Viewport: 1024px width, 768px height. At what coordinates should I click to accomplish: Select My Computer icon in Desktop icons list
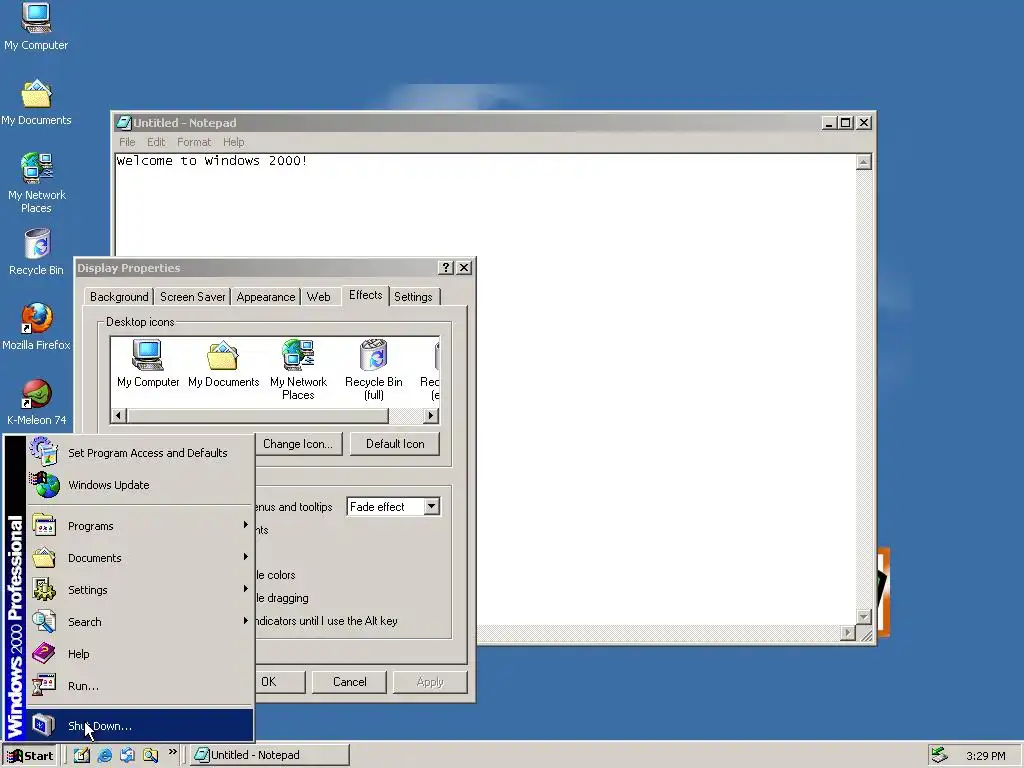(148, 364)
